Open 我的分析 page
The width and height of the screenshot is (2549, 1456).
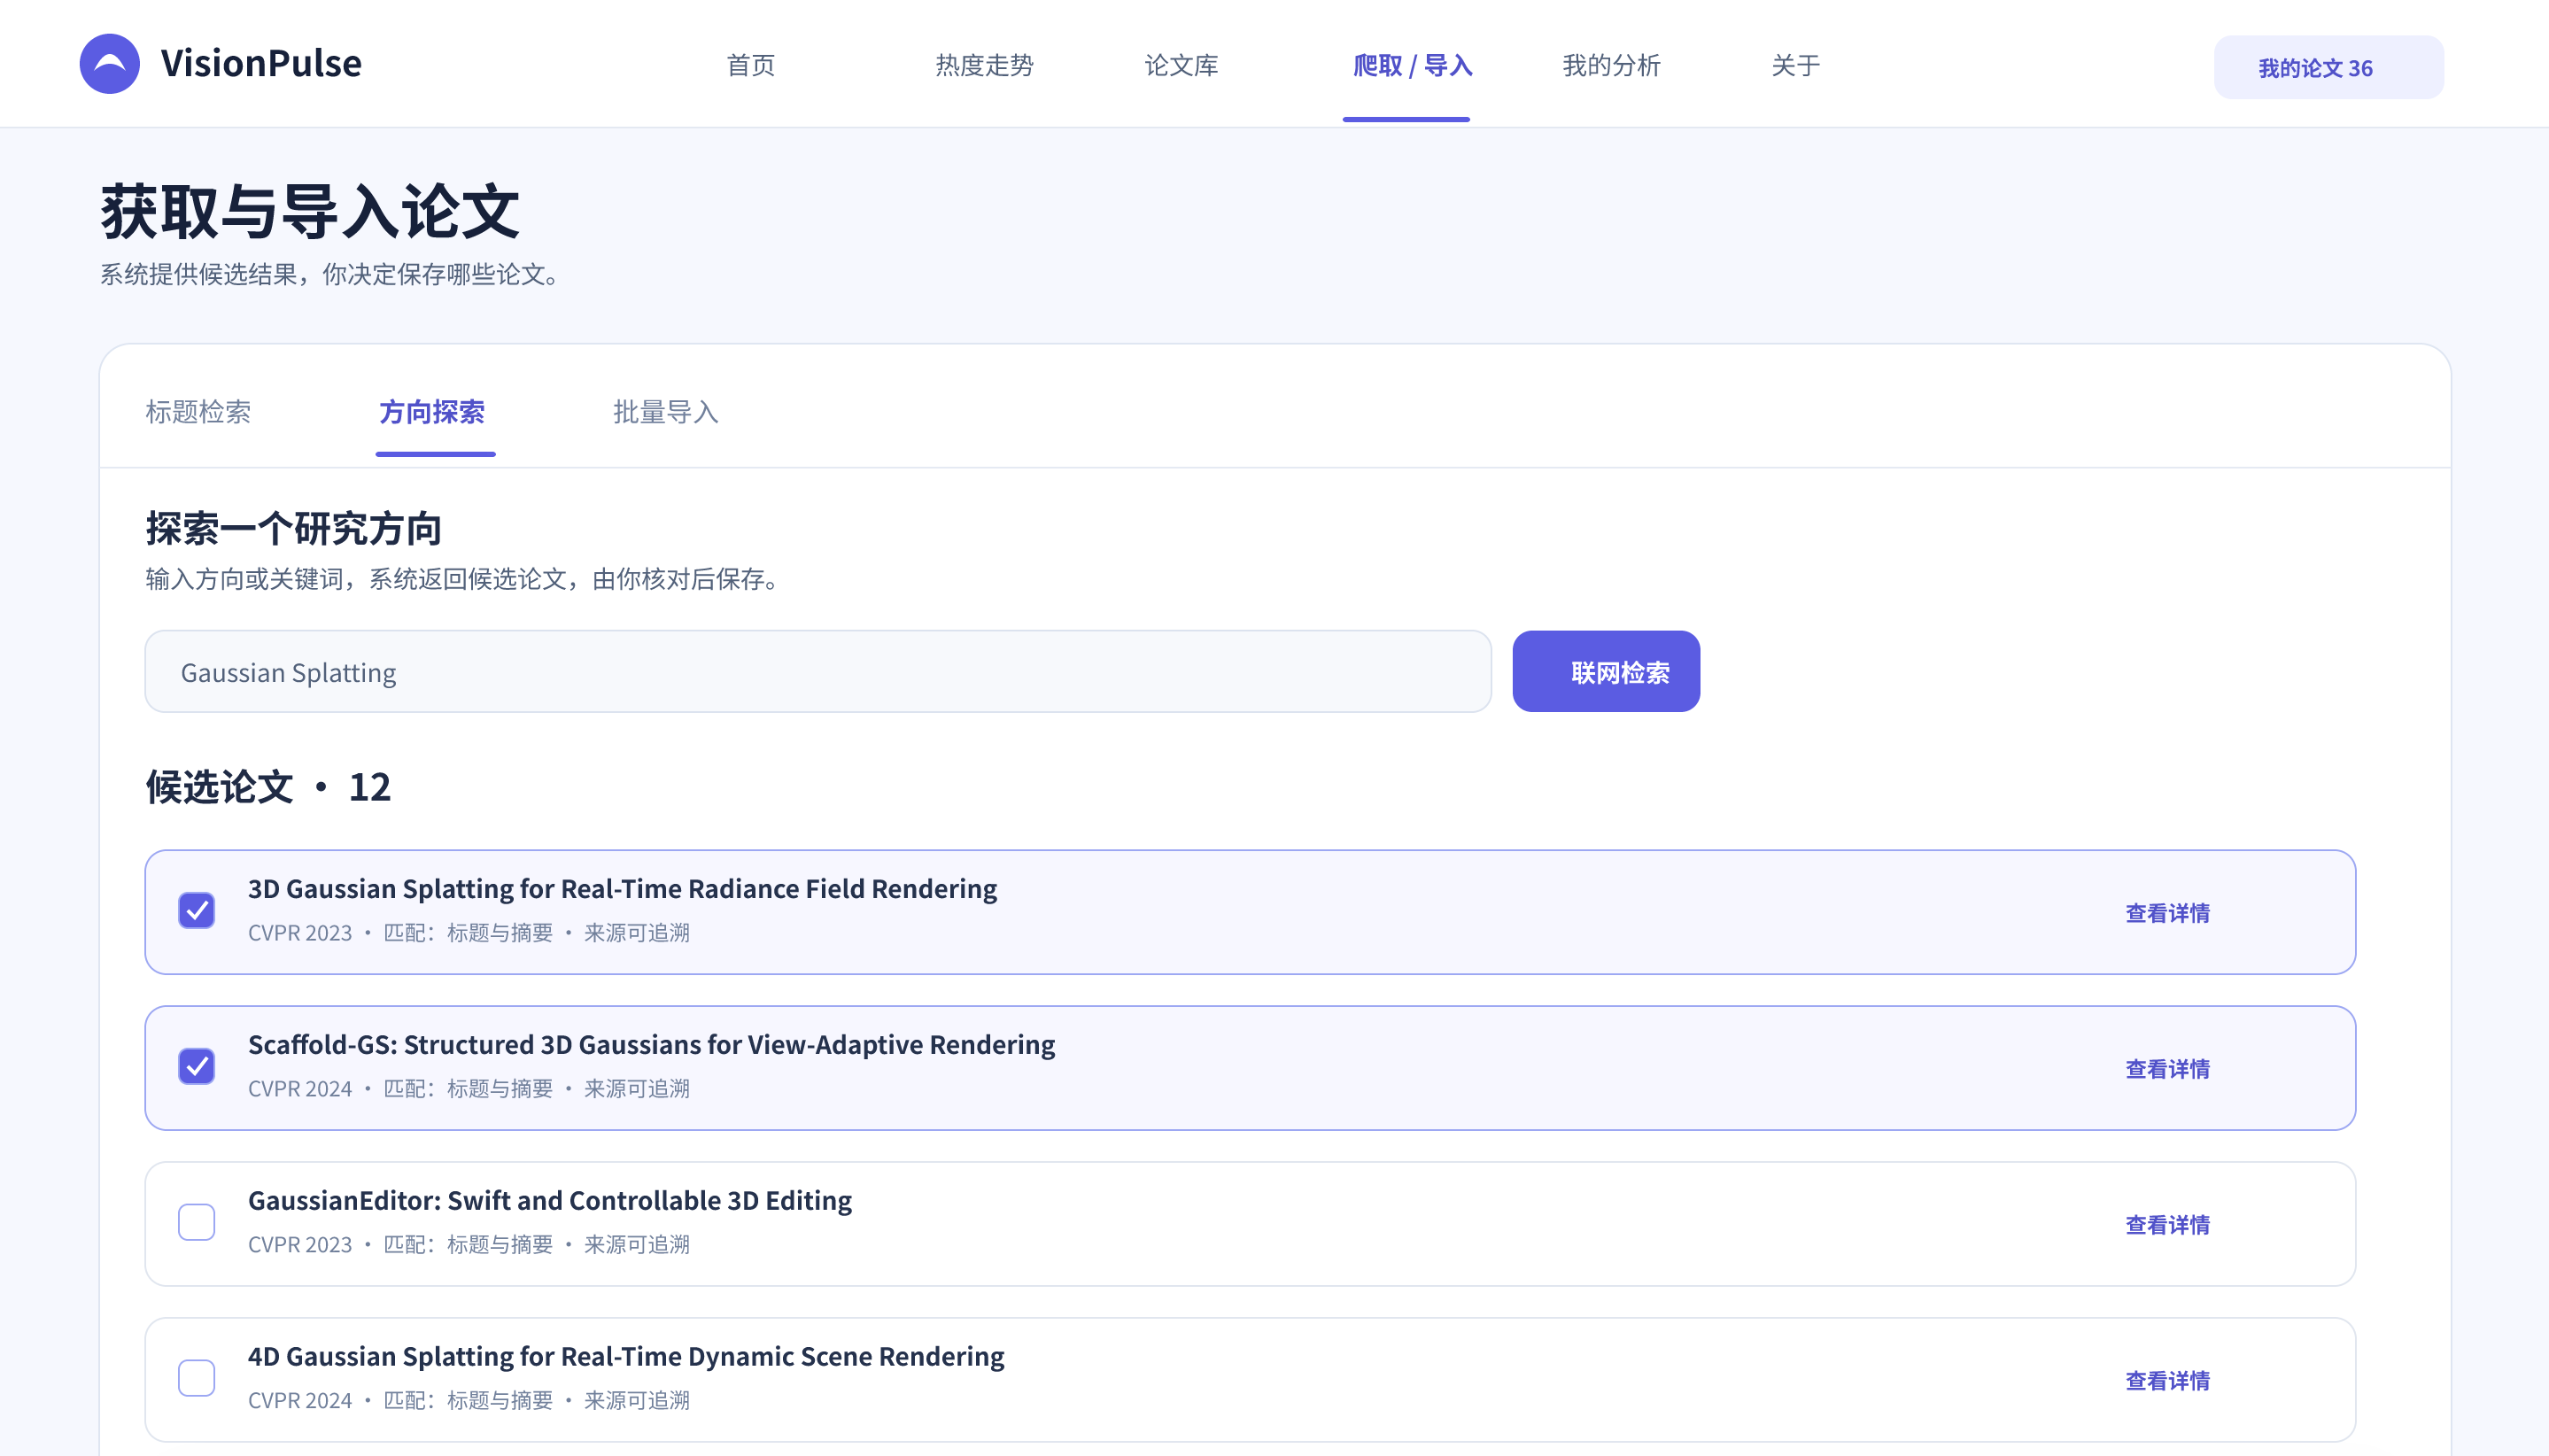tap(1611, 66)
